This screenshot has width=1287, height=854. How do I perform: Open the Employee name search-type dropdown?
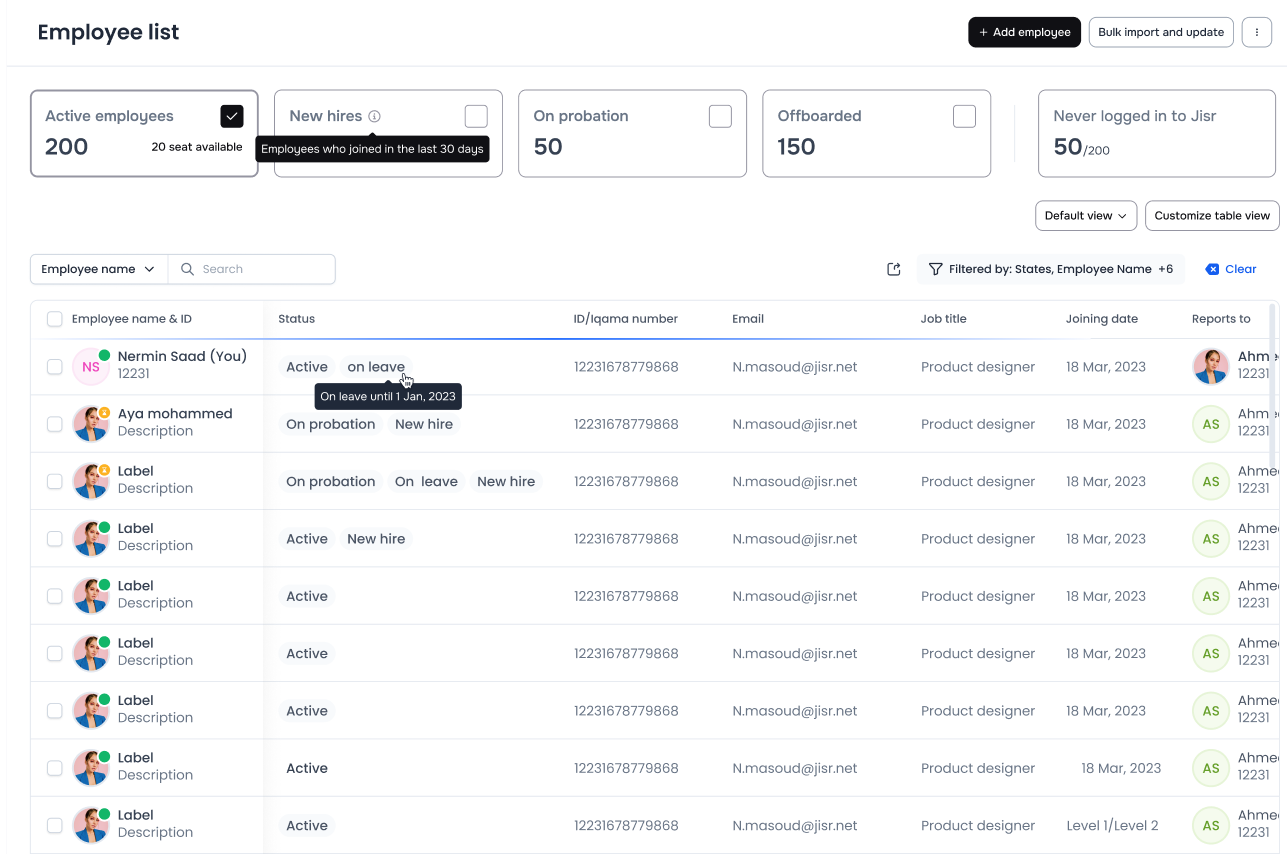(98, 269)
